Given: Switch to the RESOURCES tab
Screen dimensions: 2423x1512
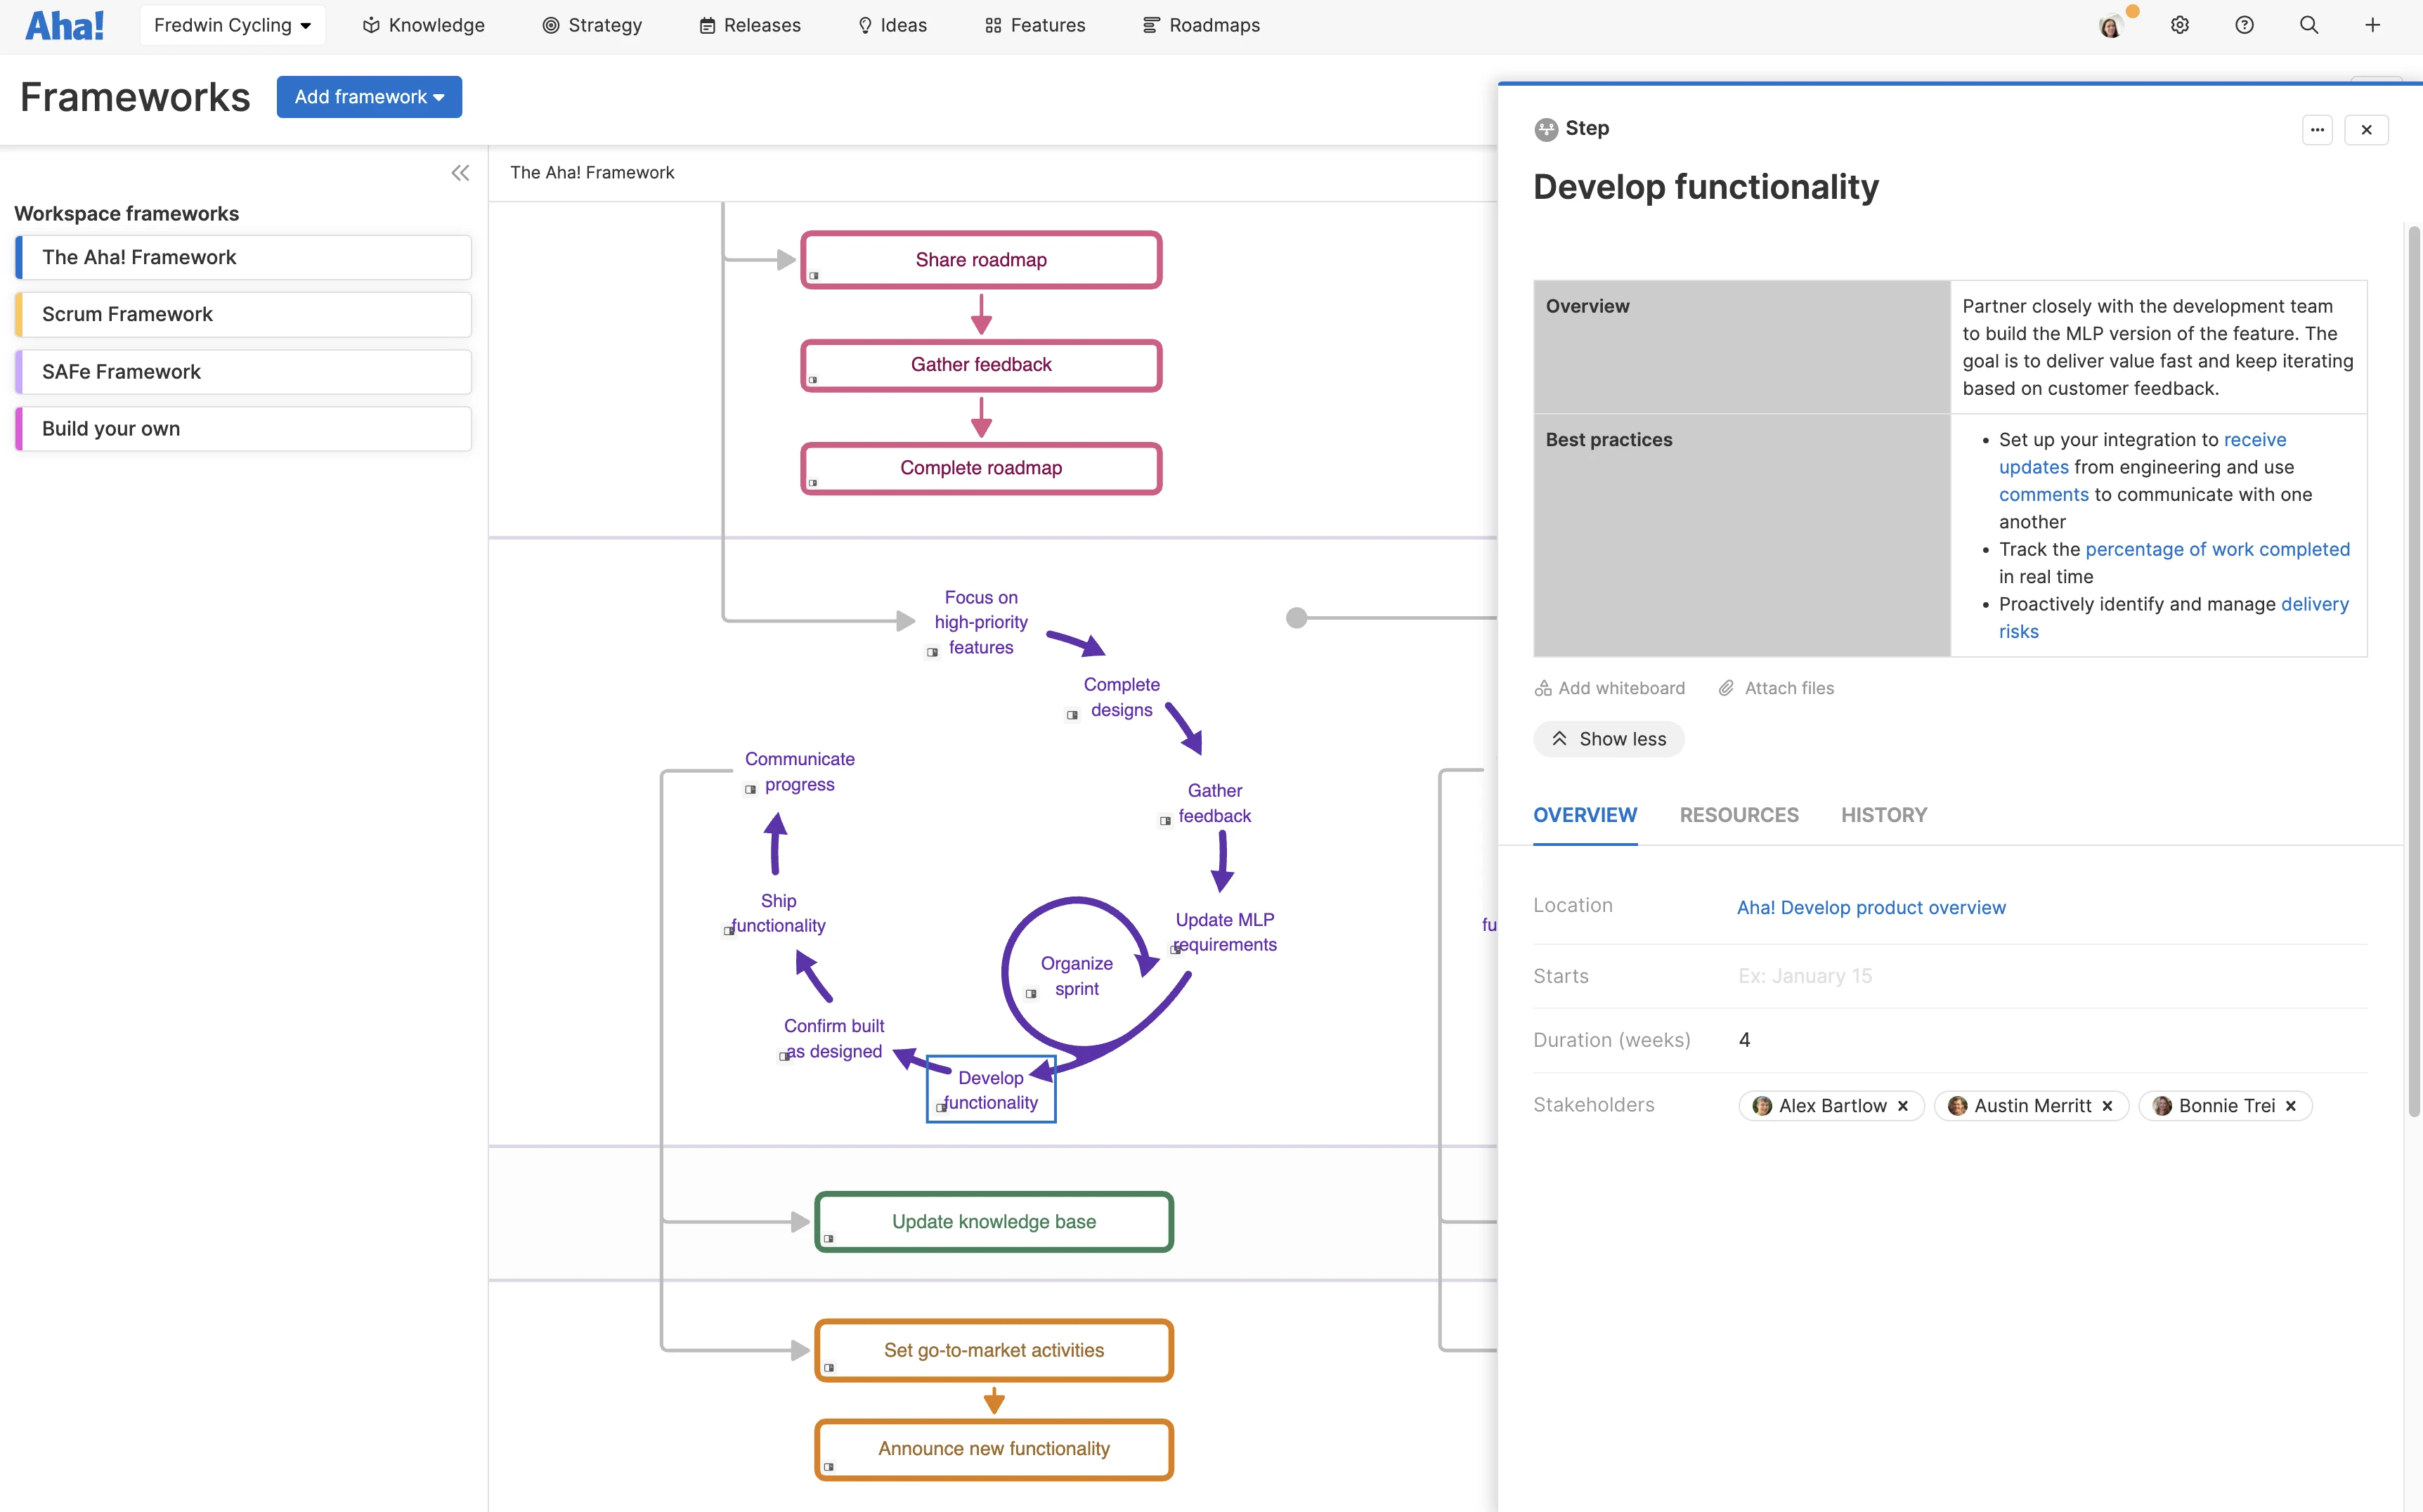Looking at the screenshot, I should 1738,815.
